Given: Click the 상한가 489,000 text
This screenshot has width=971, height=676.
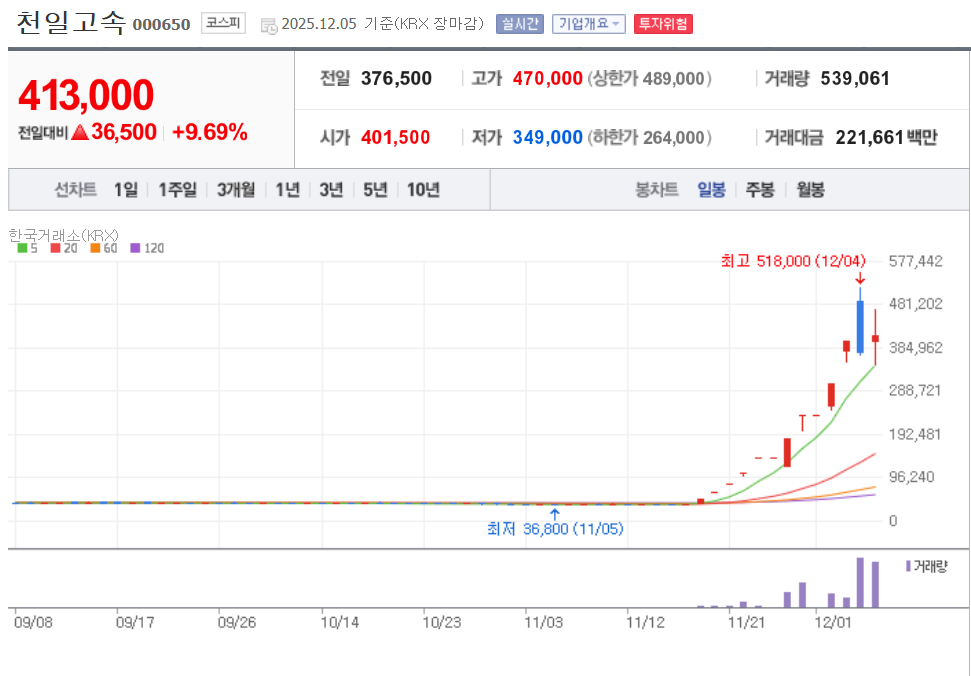Looking at the screenshot, I should coord(650,79).
